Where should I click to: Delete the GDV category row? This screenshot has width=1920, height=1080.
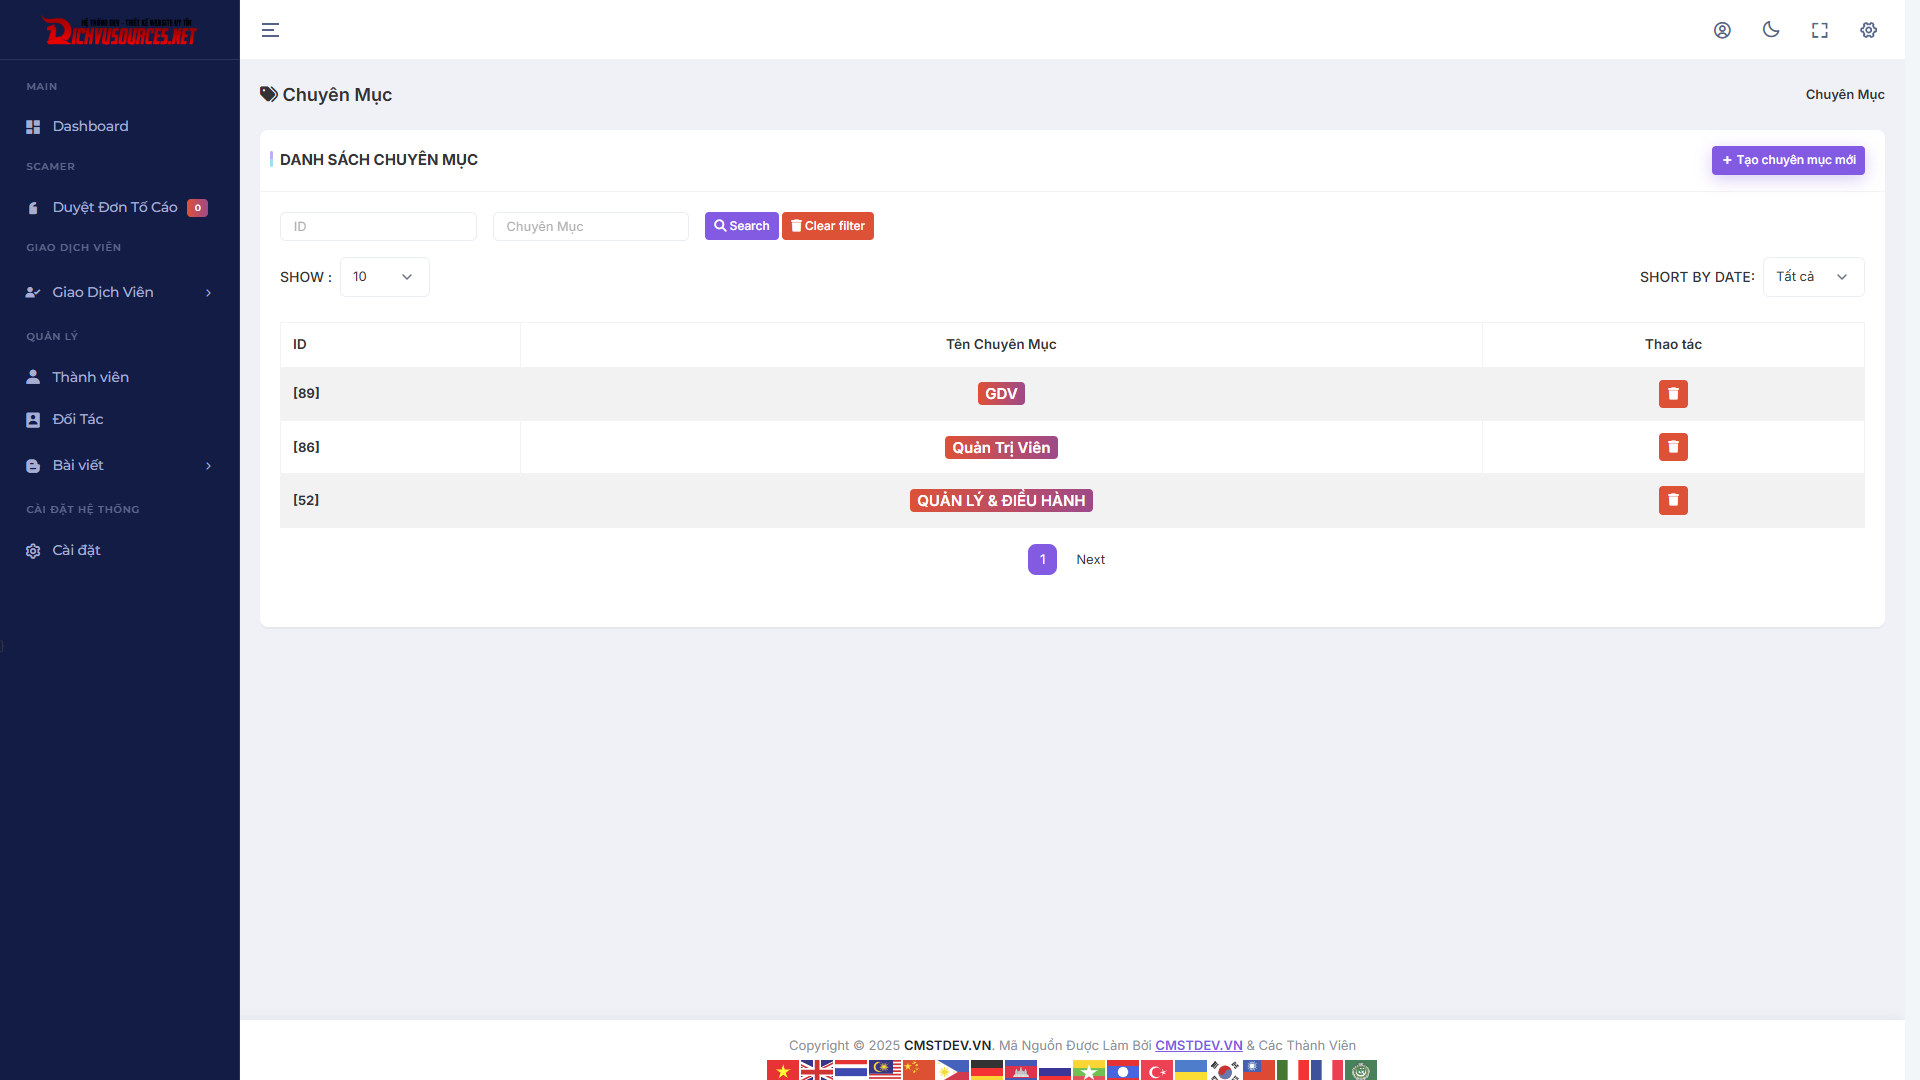[x=1673, y=394]
